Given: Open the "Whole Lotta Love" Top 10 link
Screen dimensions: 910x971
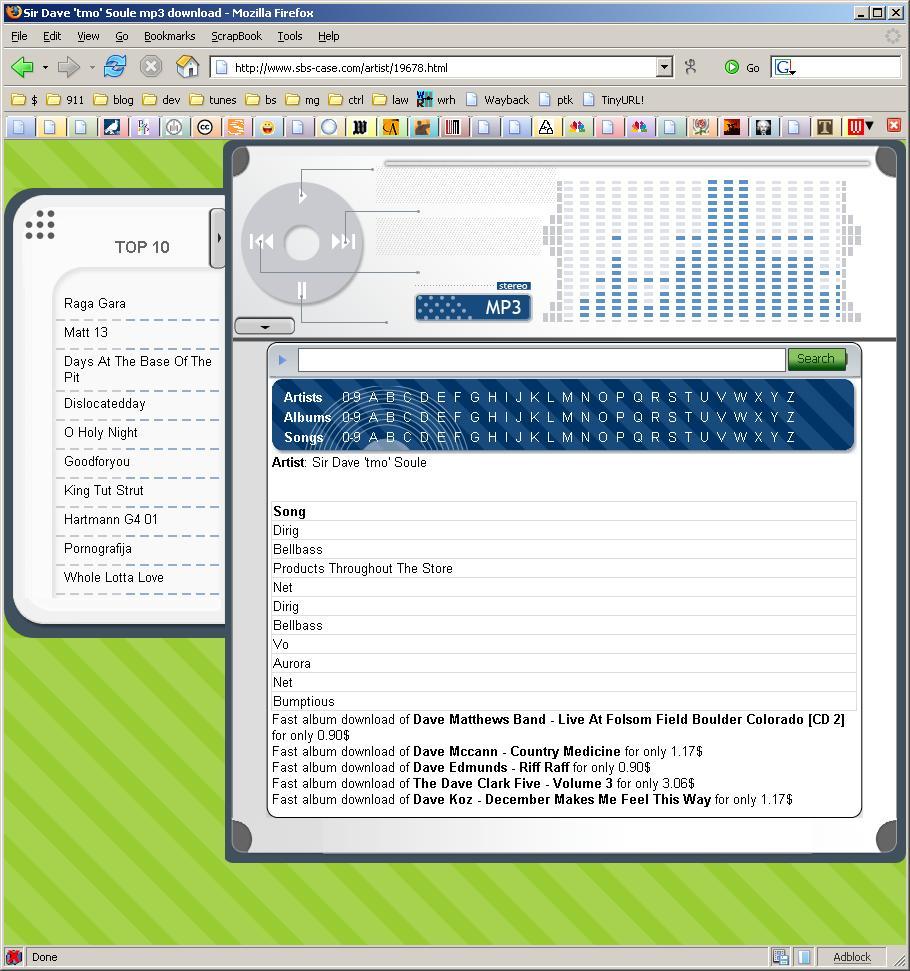Looking at the screenshot, I should pyautogui.click(x=114, y=577).
